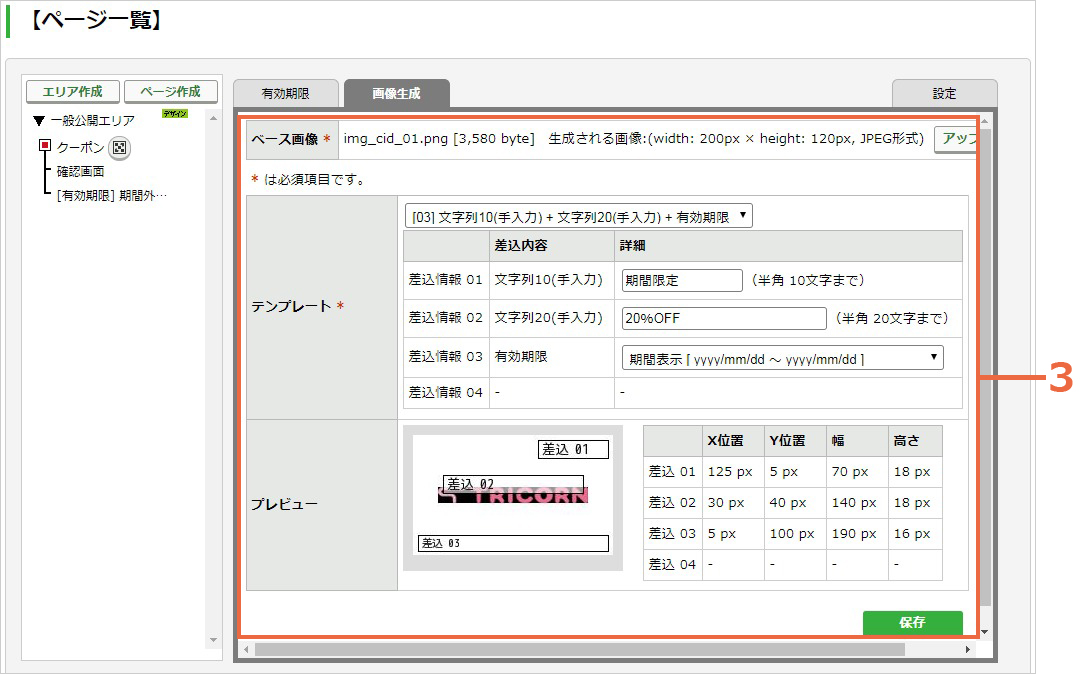Click the tree panel scroll down arrow
The height and width of the screenshot is (674, 1084).
(x=214, y=640)
